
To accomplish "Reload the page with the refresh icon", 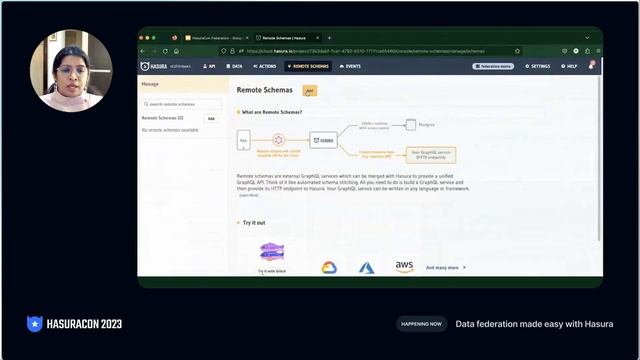I will click(165, 51).
